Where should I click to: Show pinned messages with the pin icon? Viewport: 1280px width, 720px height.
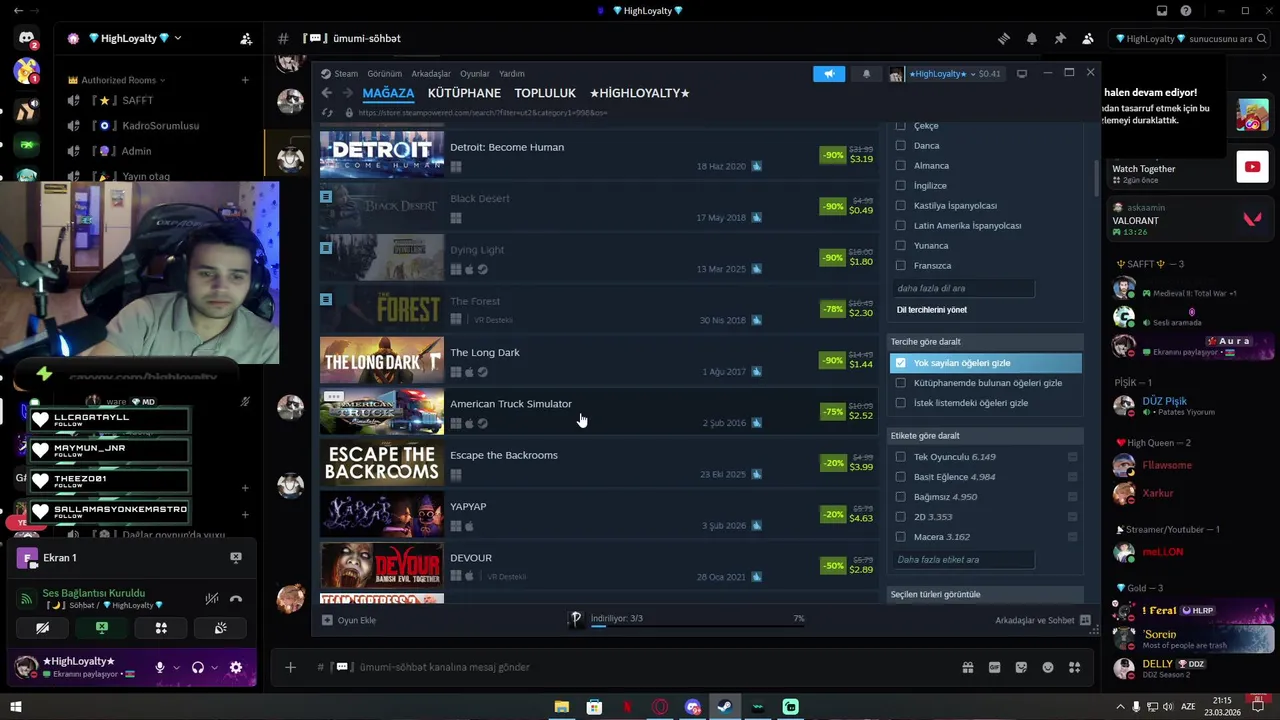pyautogui.click(x=1059, y=39)
